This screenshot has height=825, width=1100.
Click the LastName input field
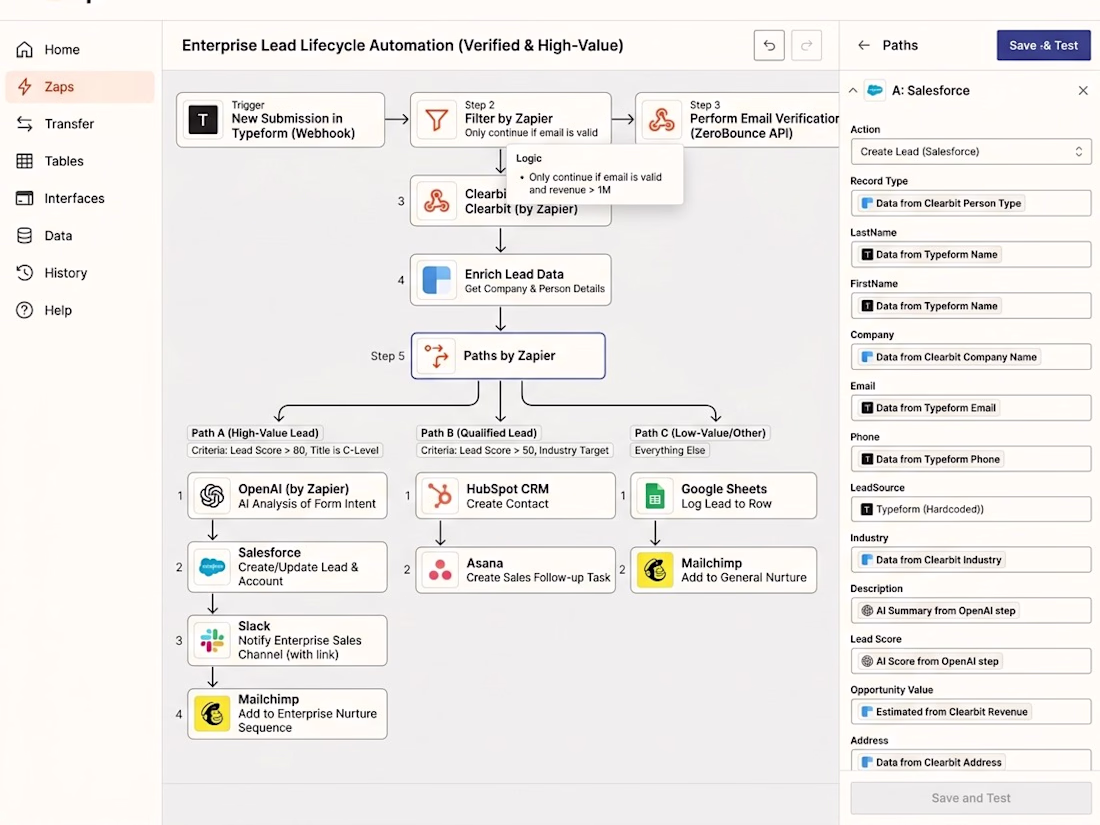971,255
